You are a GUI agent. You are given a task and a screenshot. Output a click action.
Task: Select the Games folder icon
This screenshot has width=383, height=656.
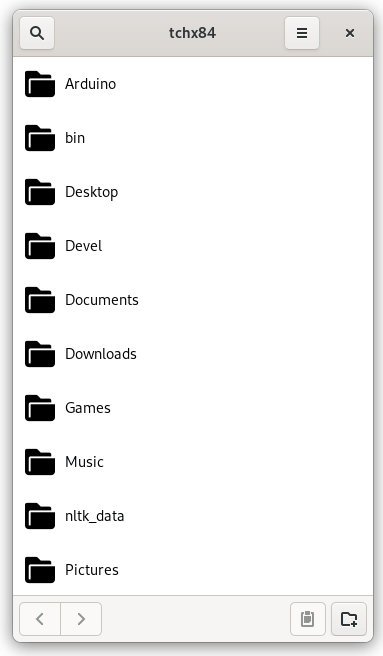(x=40, y=407)
